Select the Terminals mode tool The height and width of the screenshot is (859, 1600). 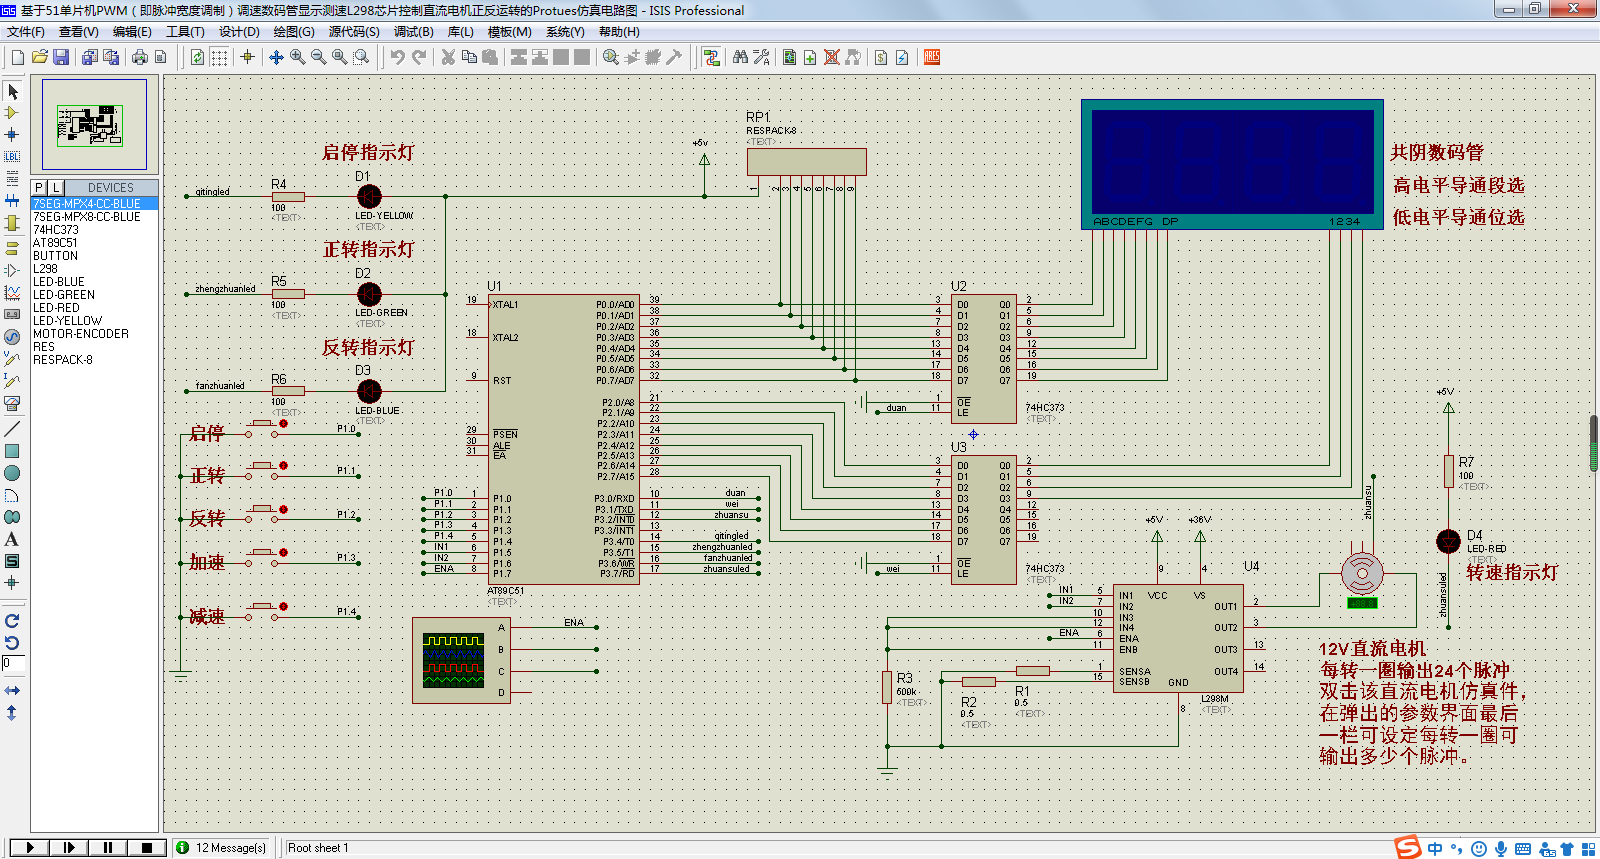click(12, 248)
